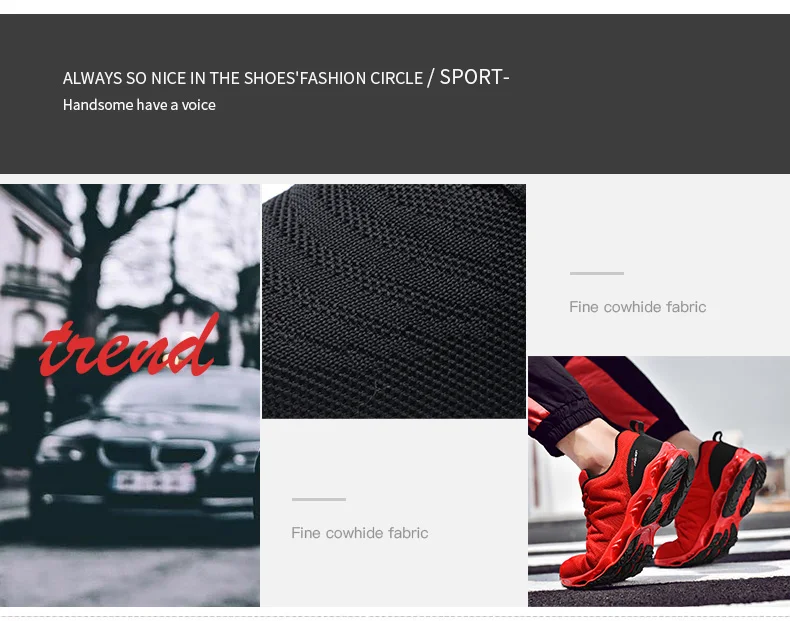Click the 'ALWAYS SO NICE IN THE SHOES'FASHION CIRCLE' heading

click(x=242, y=78)
